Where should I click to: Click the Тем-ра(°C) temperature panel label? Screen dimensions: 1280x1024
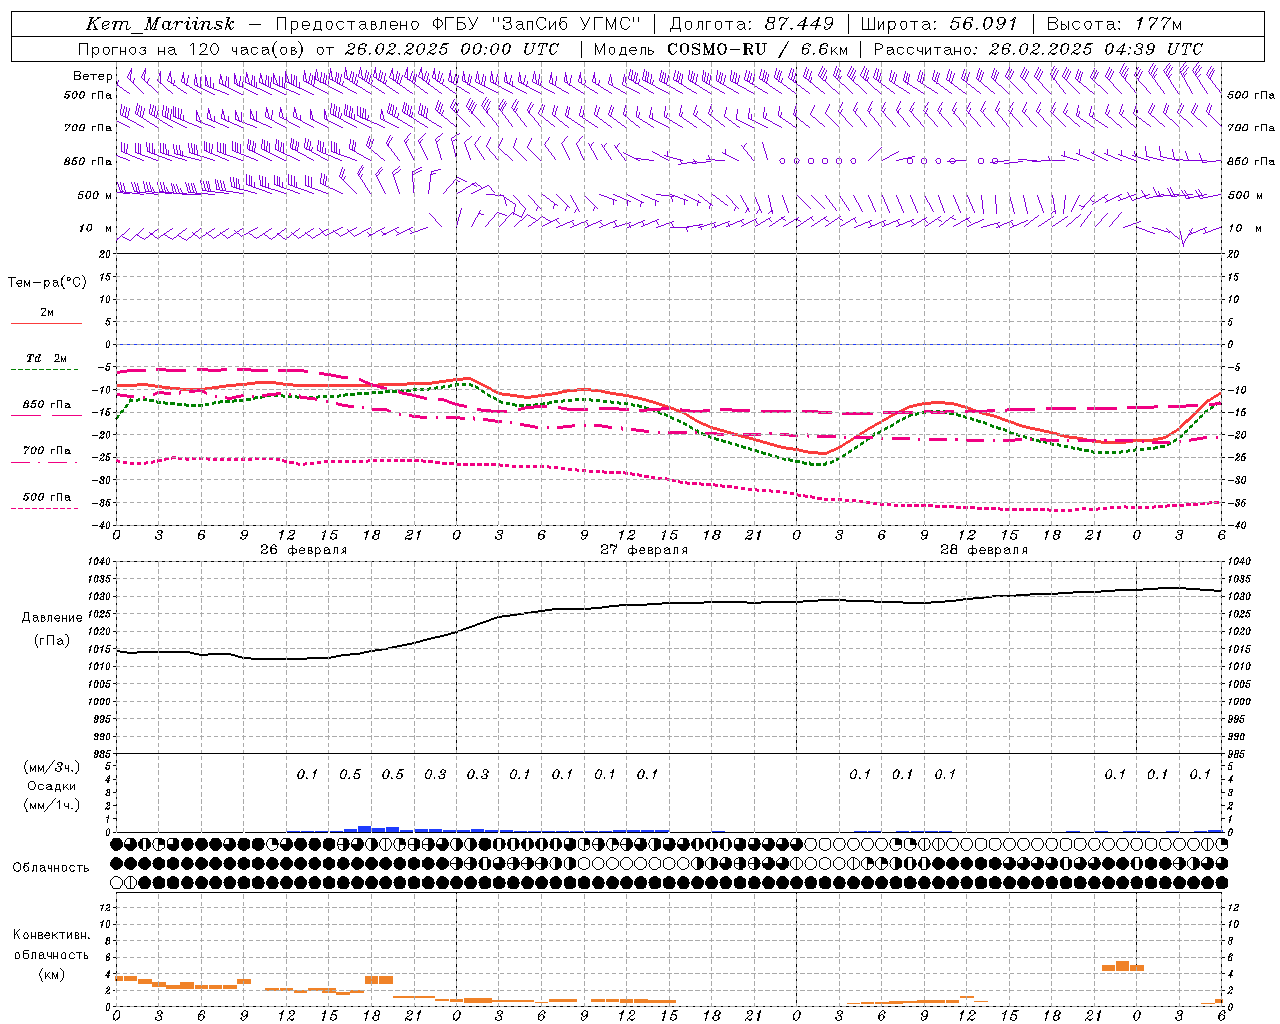click(47, 283)
